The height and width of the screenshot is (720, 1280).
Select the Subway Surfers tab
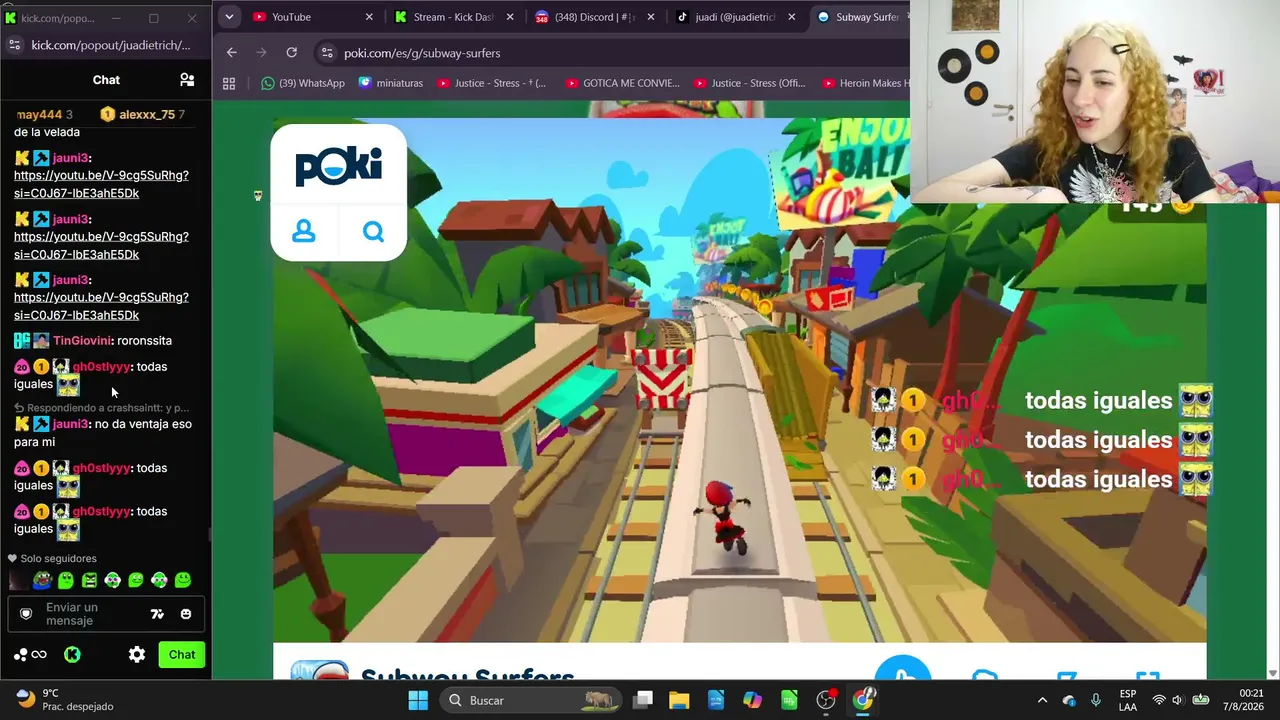[859, 17]
